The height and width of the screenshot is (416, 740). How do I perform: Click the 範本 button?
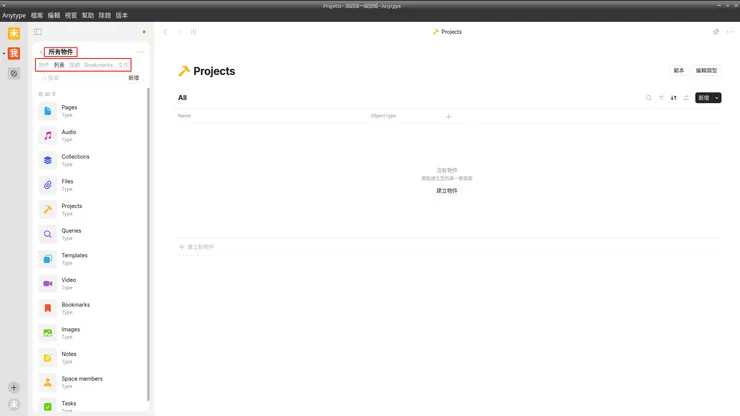click(679, 70)
